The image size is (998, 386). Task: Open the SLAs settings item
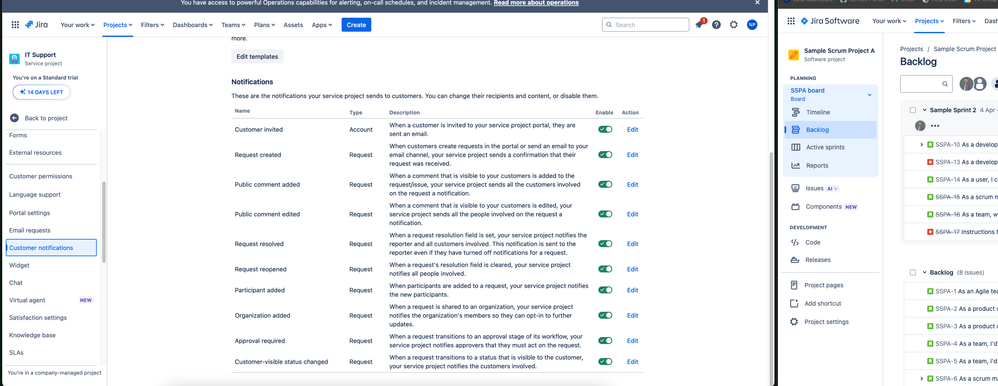[x=17, y=352]
